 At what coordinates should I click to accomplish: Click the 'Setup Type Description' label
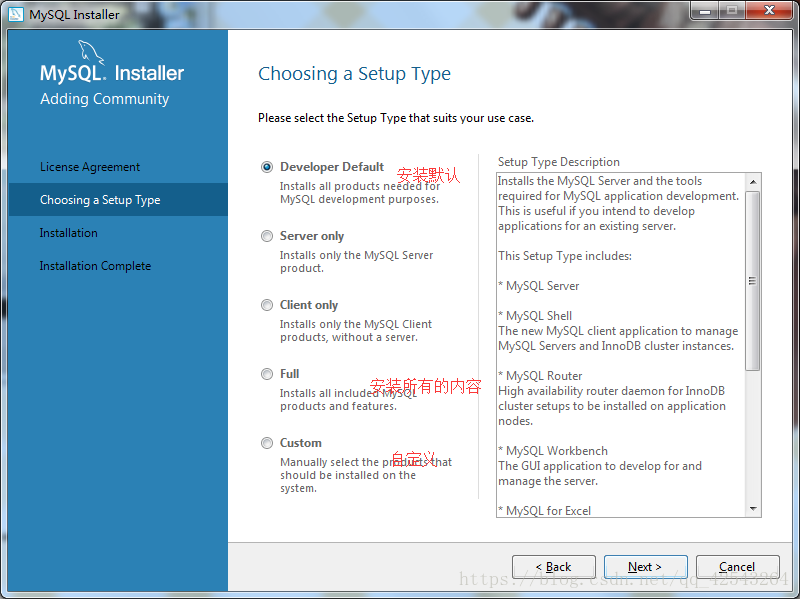(x=559, y=162)
